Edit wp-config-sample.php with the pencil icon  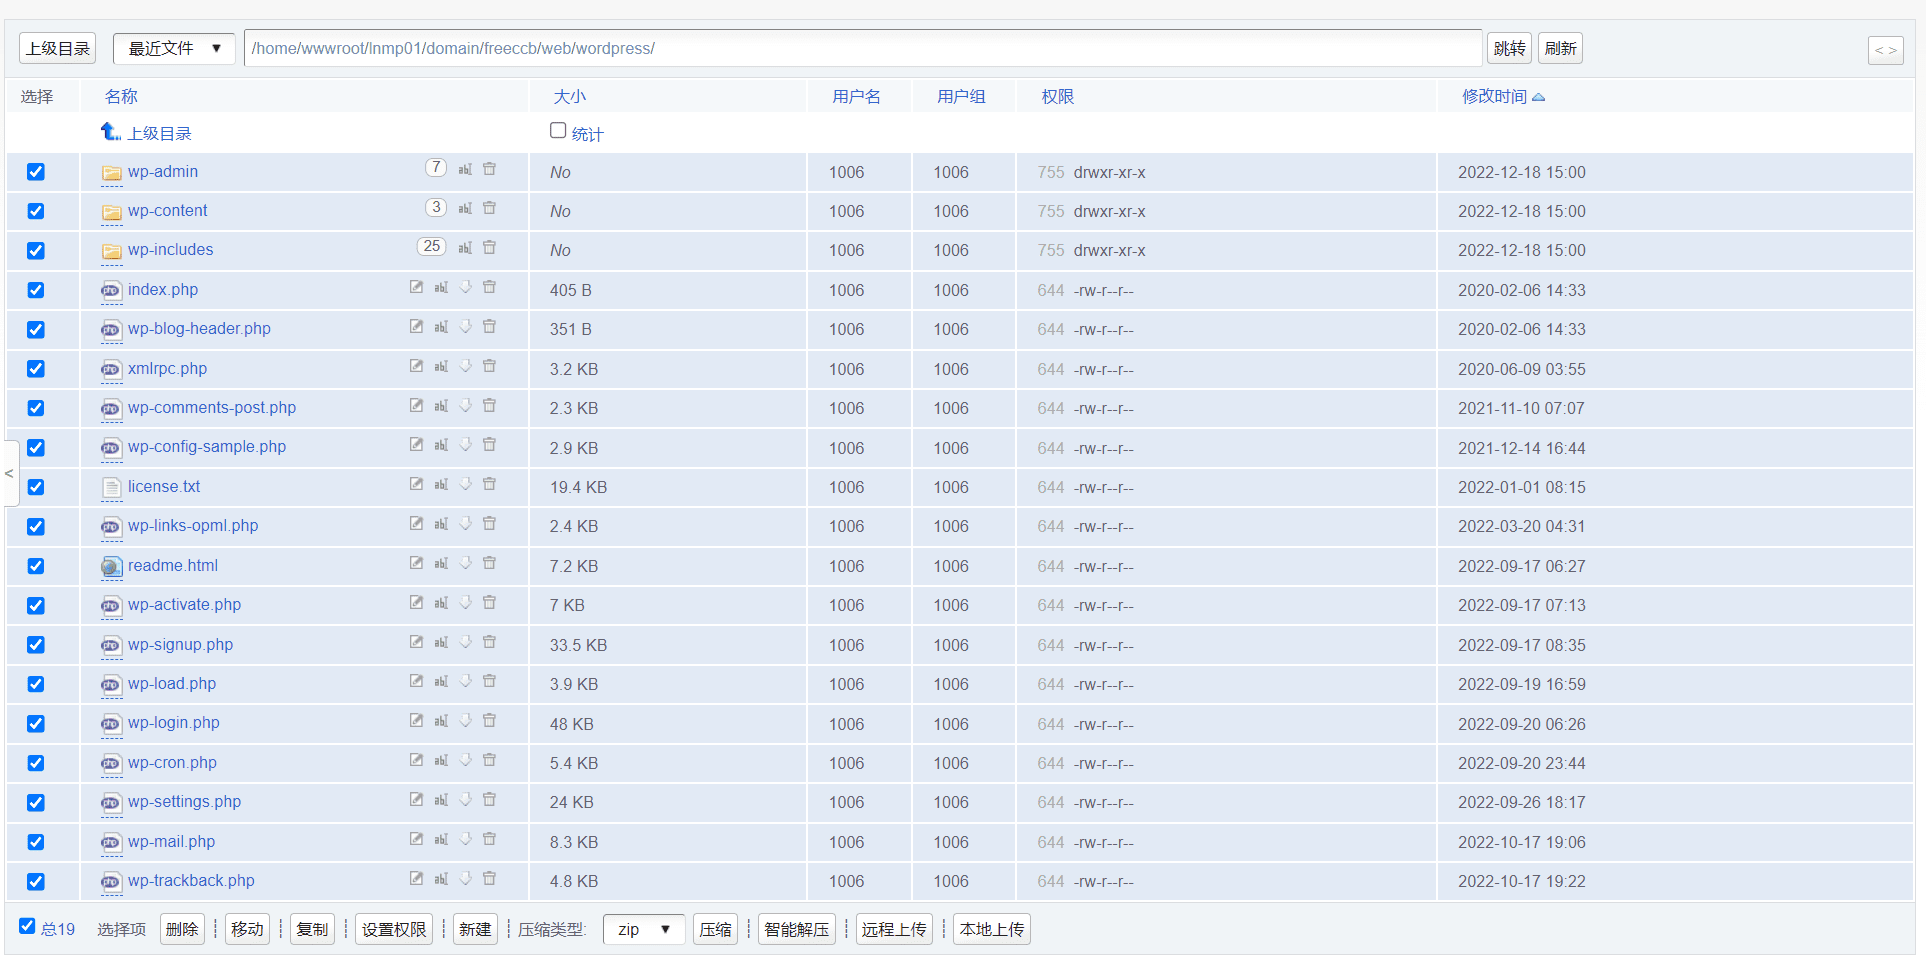(416, 445)
